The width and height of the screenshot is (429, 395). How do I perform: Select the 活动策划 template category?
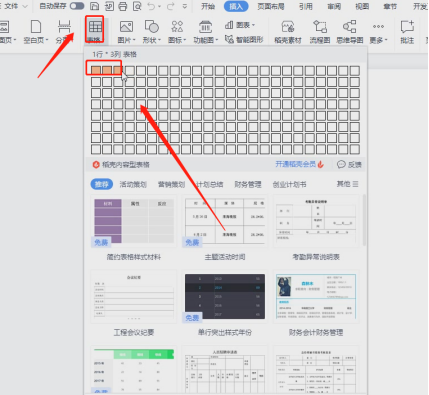tap(133, 184)
